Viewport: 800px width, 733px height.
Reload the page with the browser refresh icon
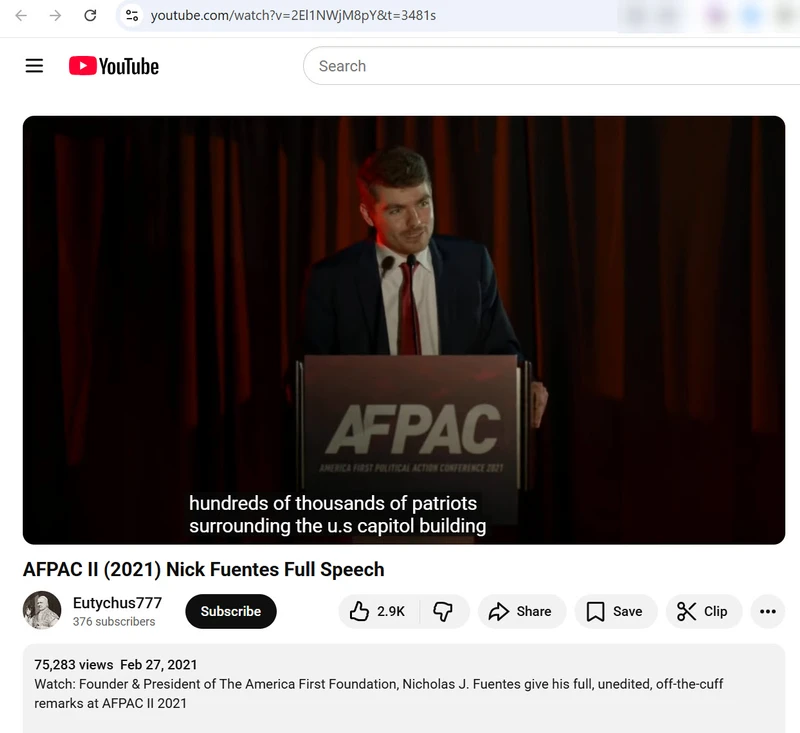90,15
